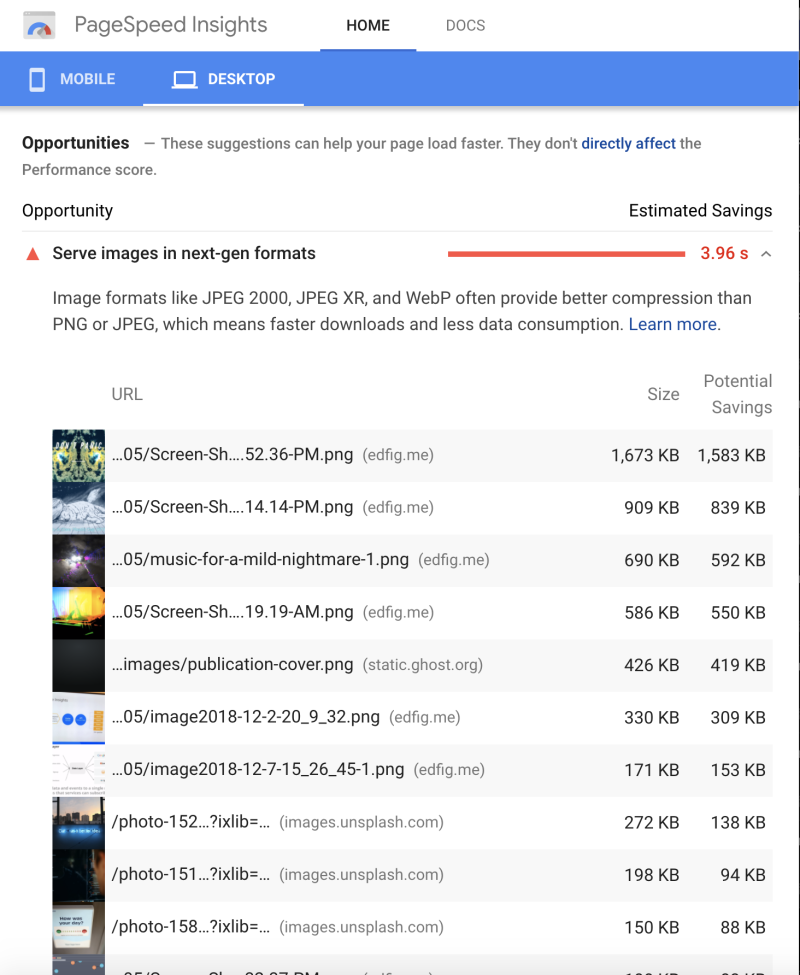Click URL '...05/image2018-12-2-20_9_32.png'
Image resolution: width=800 pixels, height=975 pixels.
click(246, 717)
